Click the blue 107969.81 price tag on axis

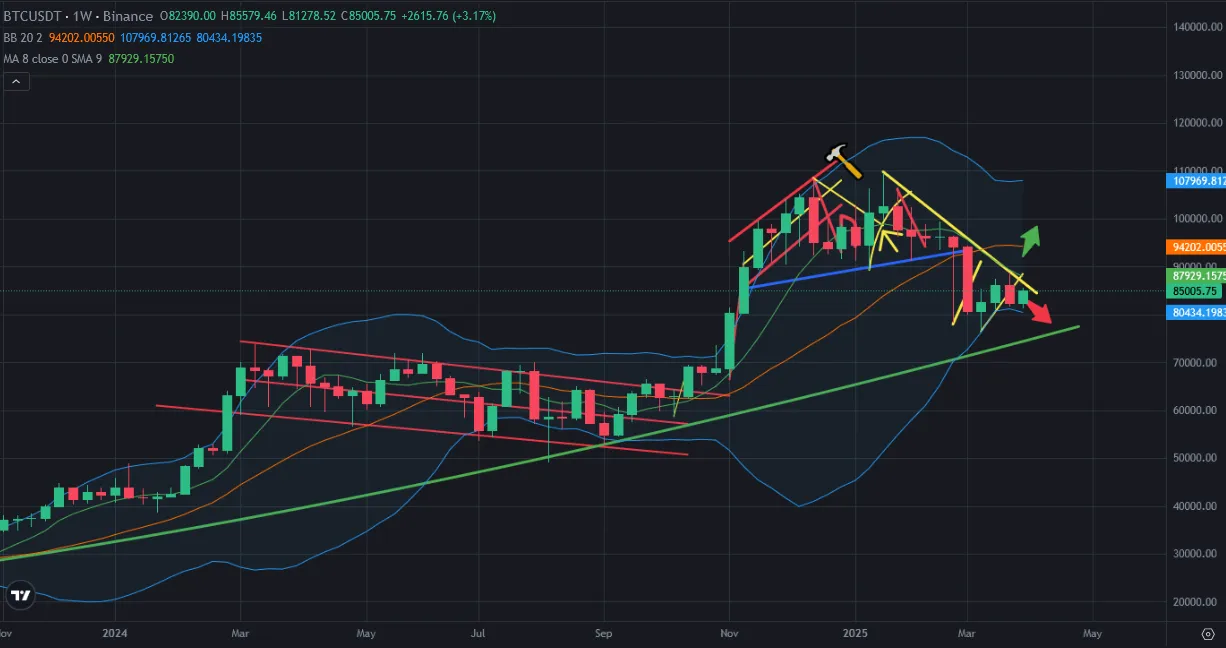tap(1196, 181)
